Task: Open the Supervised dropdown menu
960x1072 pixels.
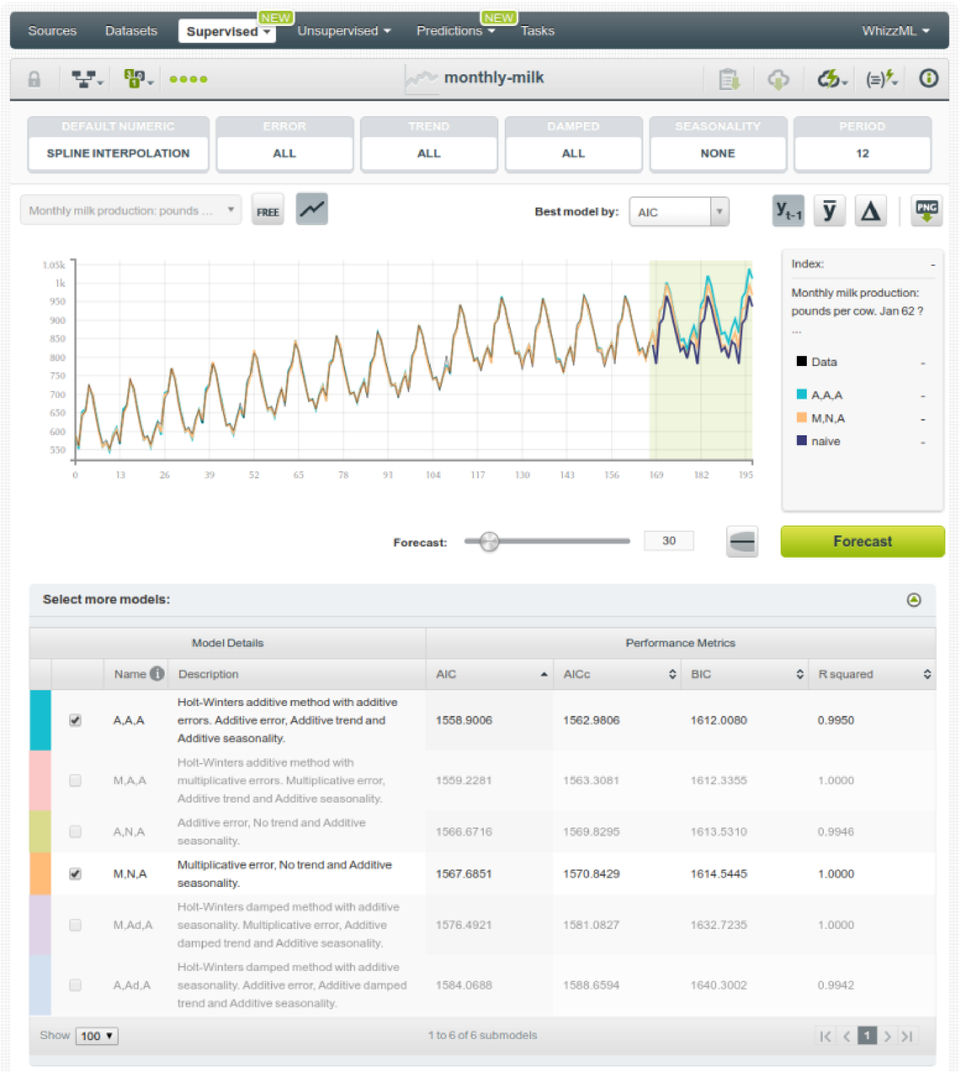Action: pos(227,31)
